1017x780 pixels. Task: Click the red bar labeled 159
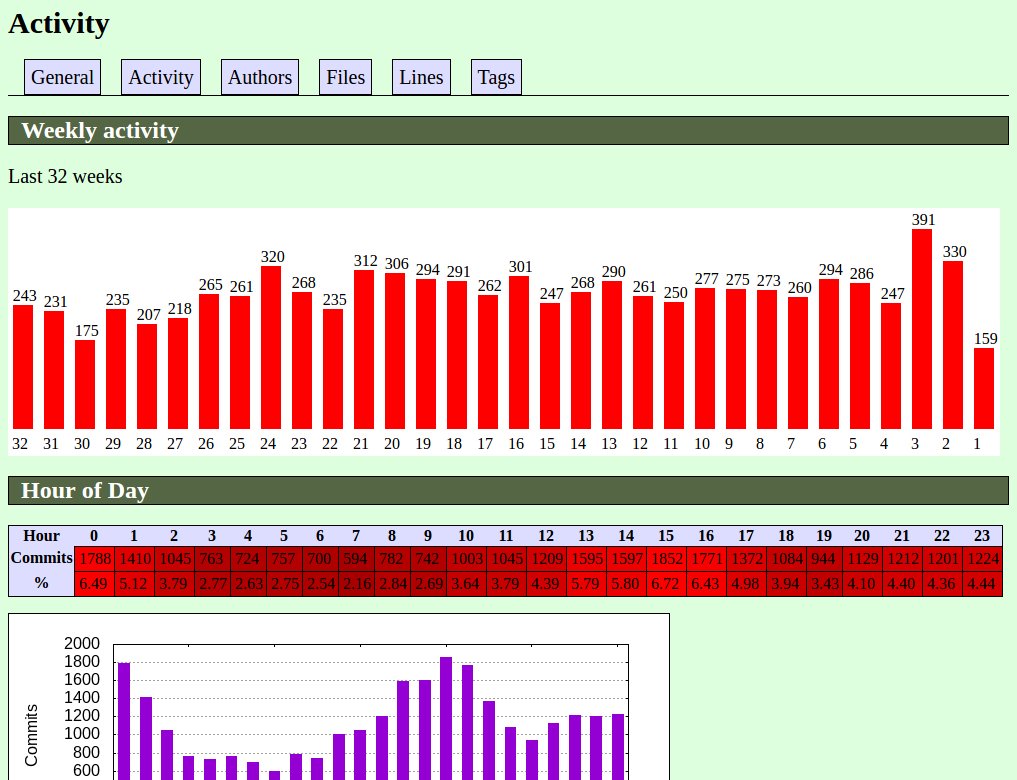[984, 388]
